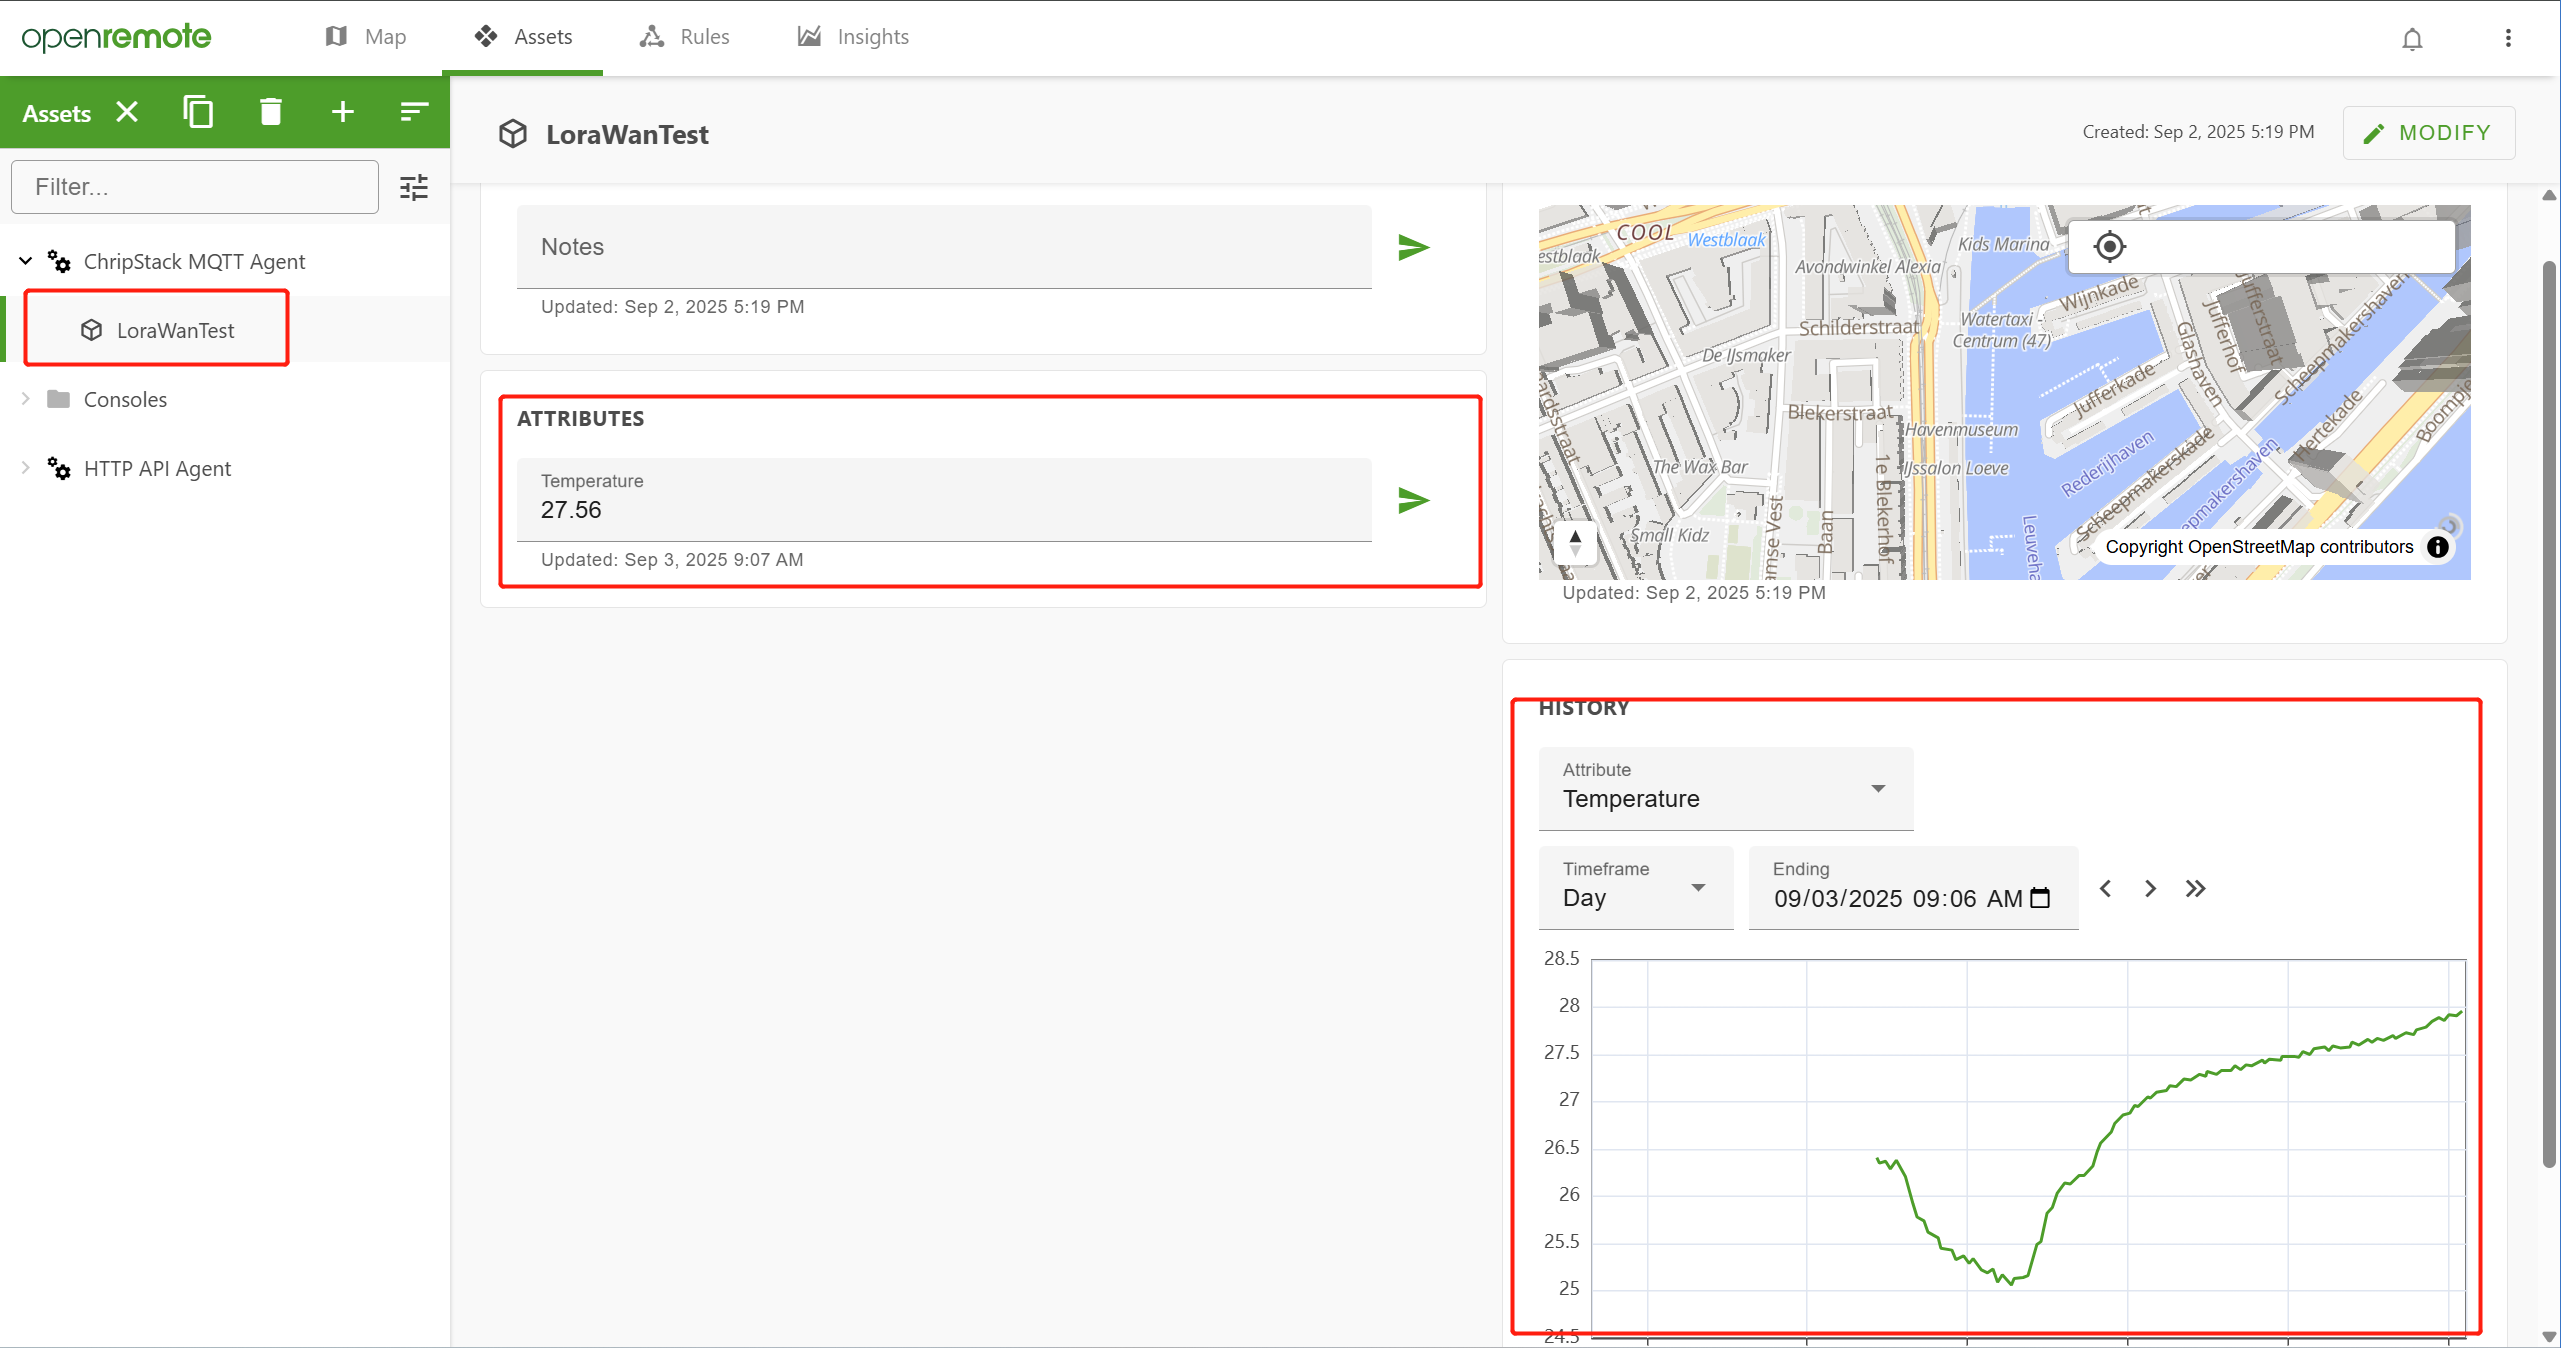Open the Assets tab

[x=523, y=37]
